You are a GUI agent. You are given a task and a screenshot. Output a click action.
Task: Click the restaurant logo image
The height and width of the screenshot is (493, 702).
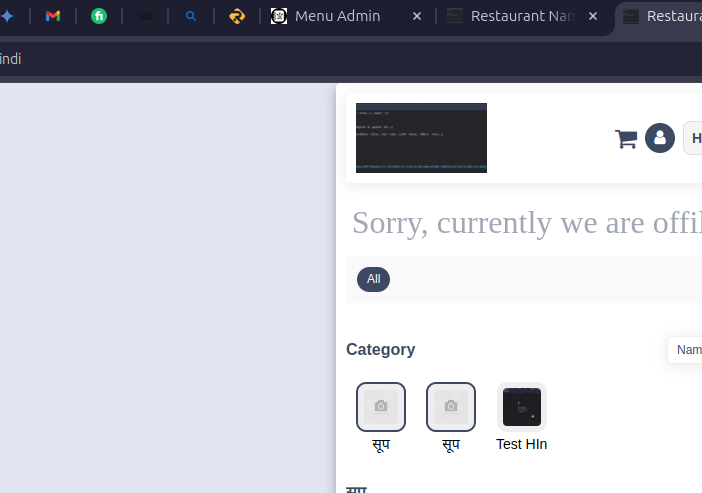click(x=421, y=138)
